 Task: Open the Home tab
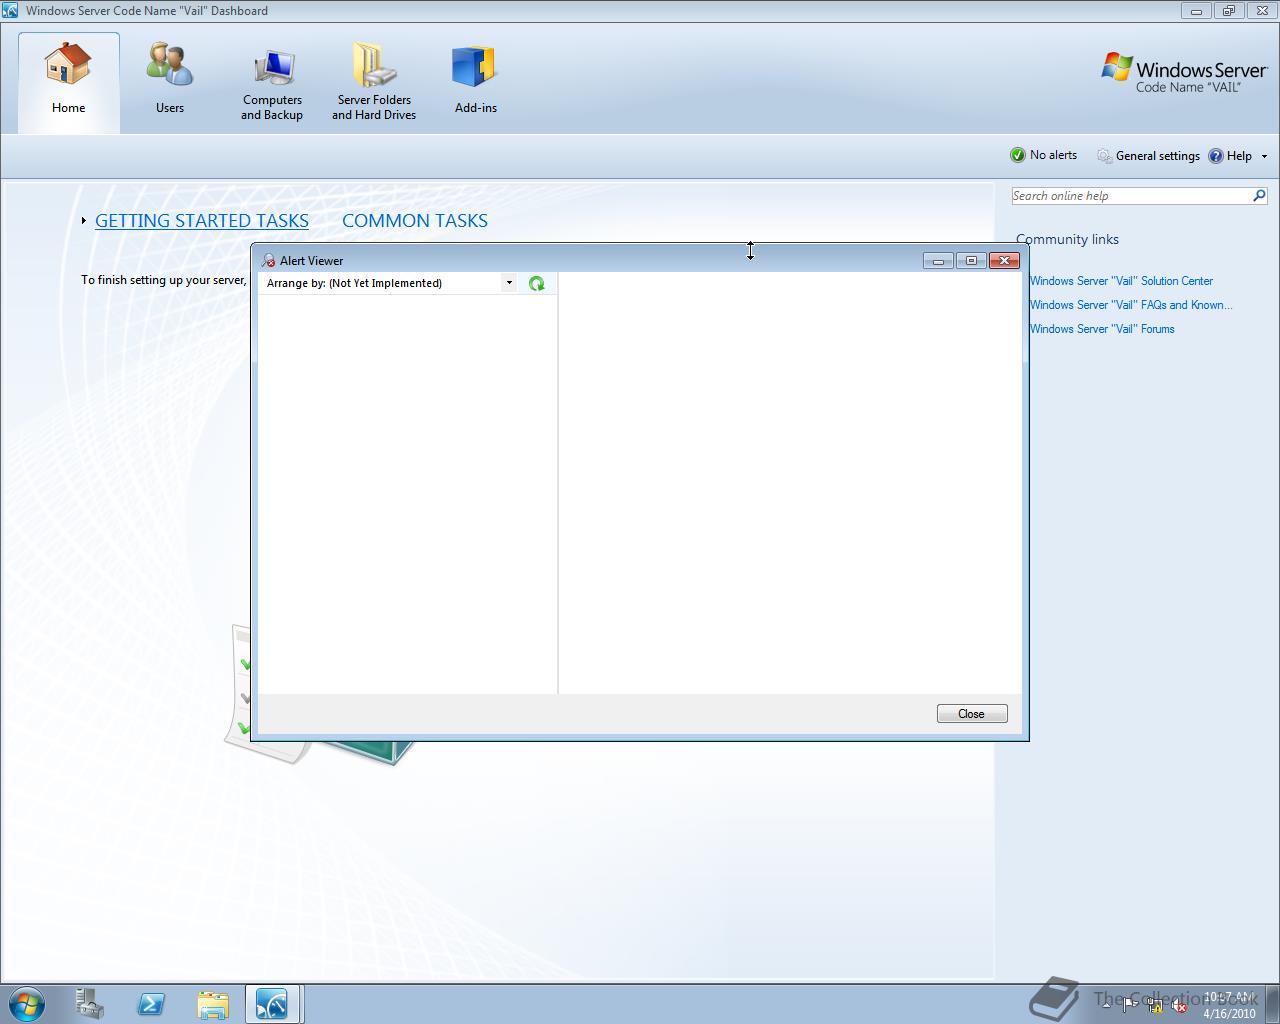(x=69, y=82)
